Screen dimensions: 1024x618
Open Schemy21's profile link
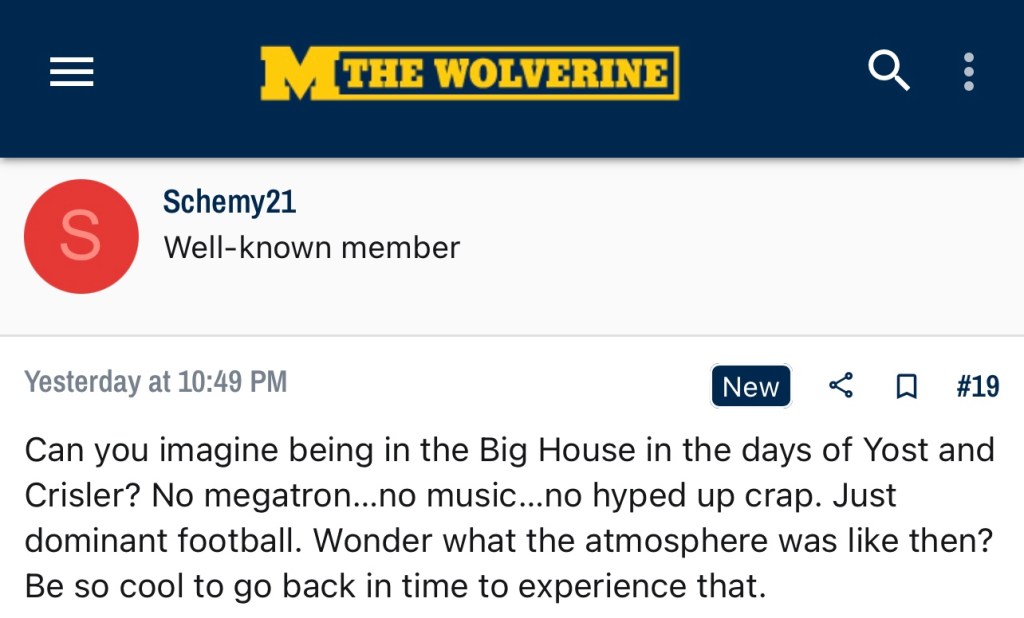[229, 201]
